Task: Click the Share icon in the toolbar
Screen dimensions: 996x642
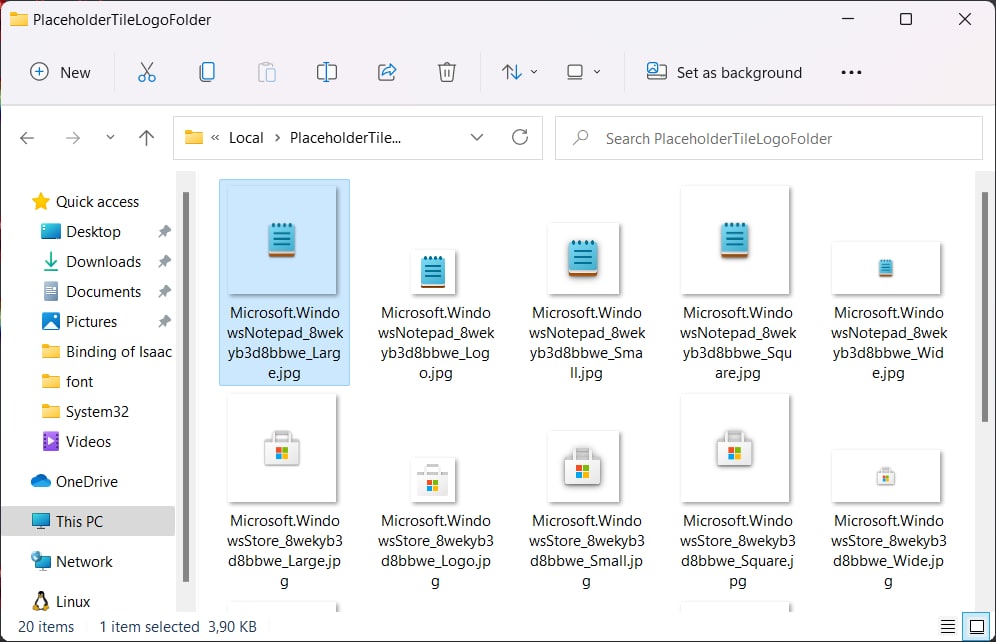Action: point(387,72)
